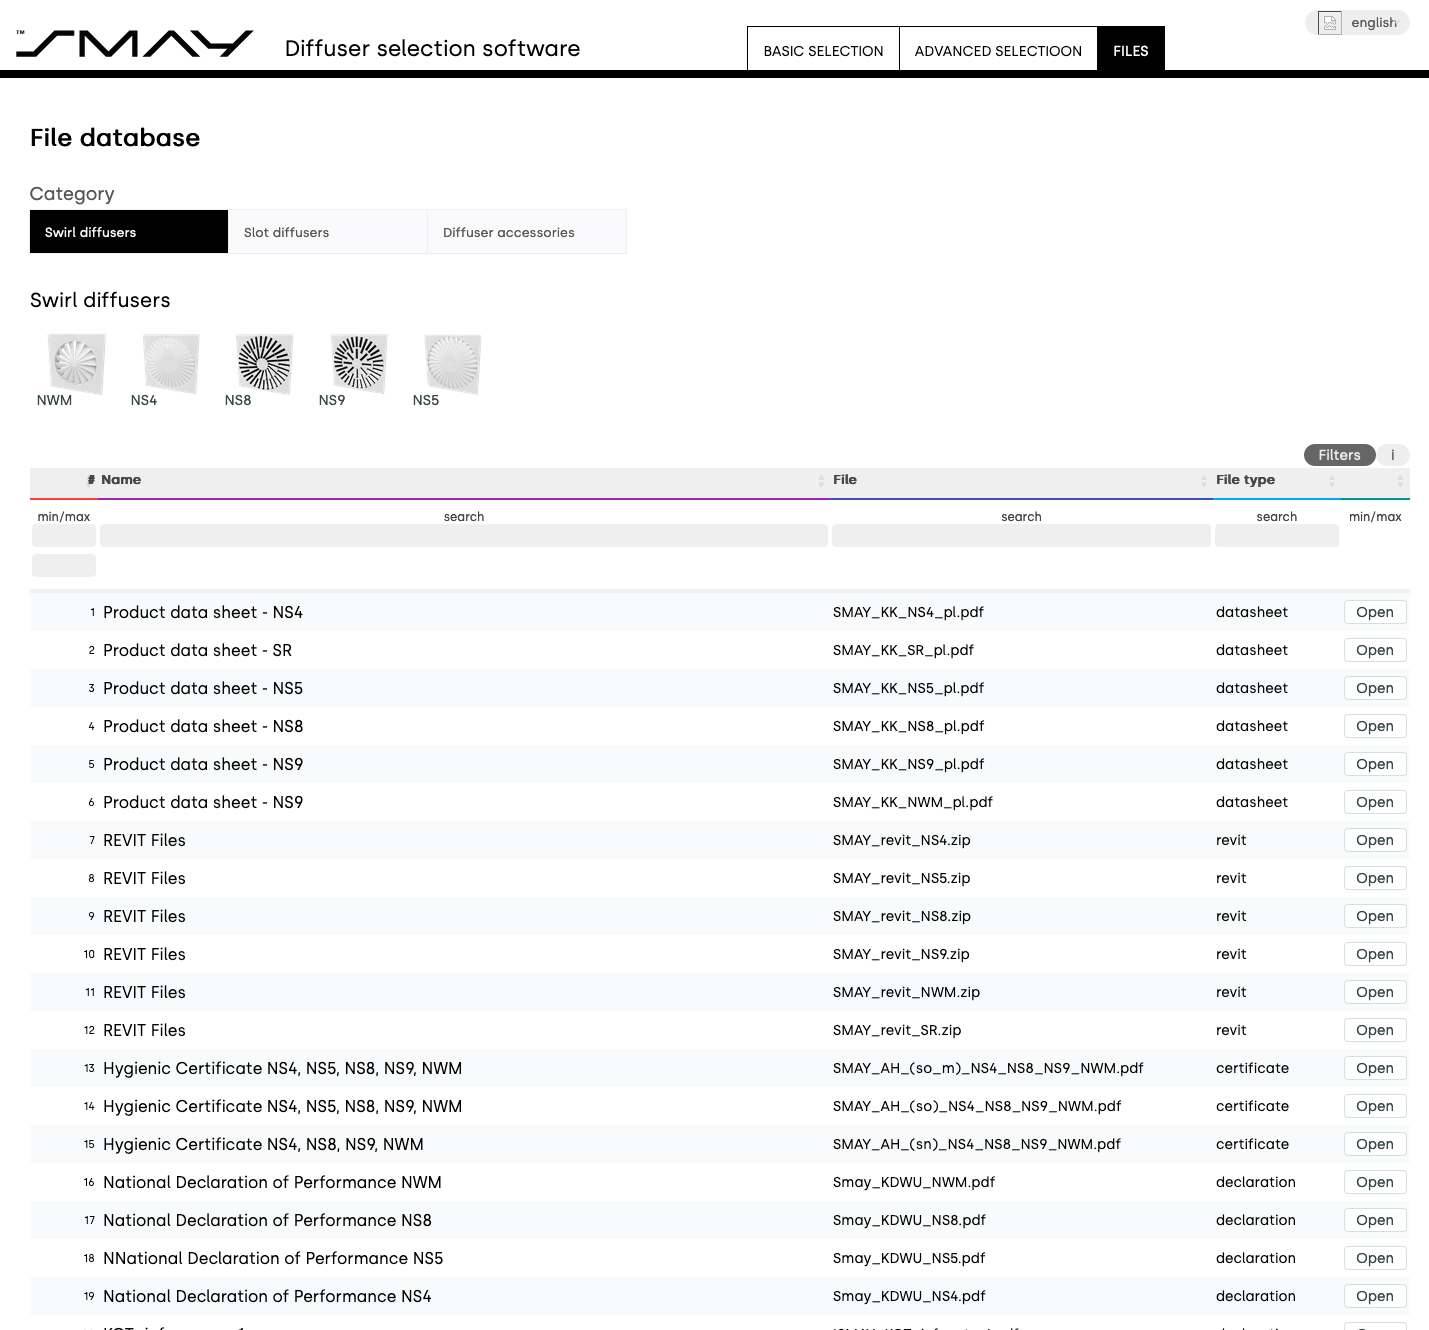Viewport: 1429px width, 1330px height.
Task: Select the Slot diffusers category
Action: 328,232
